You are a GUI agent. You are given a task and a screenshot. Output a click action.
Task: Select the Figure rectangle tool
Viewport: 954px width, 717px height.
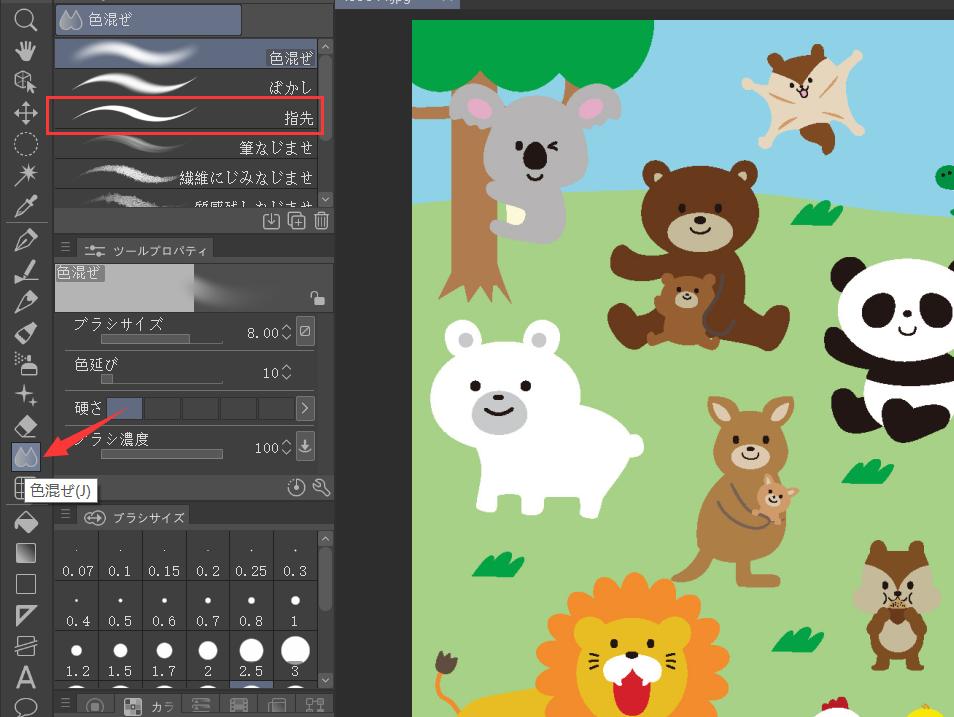point(26,584)
